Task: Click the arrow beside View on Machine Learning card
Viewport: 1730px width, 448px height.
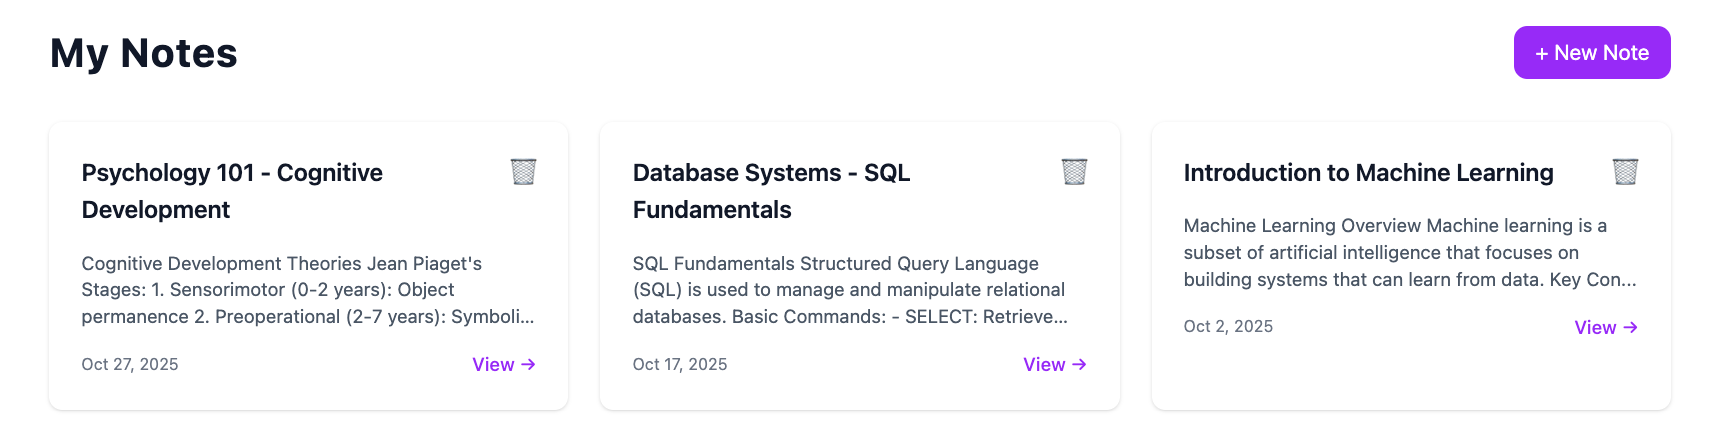Action: [x=1631, y=327]
